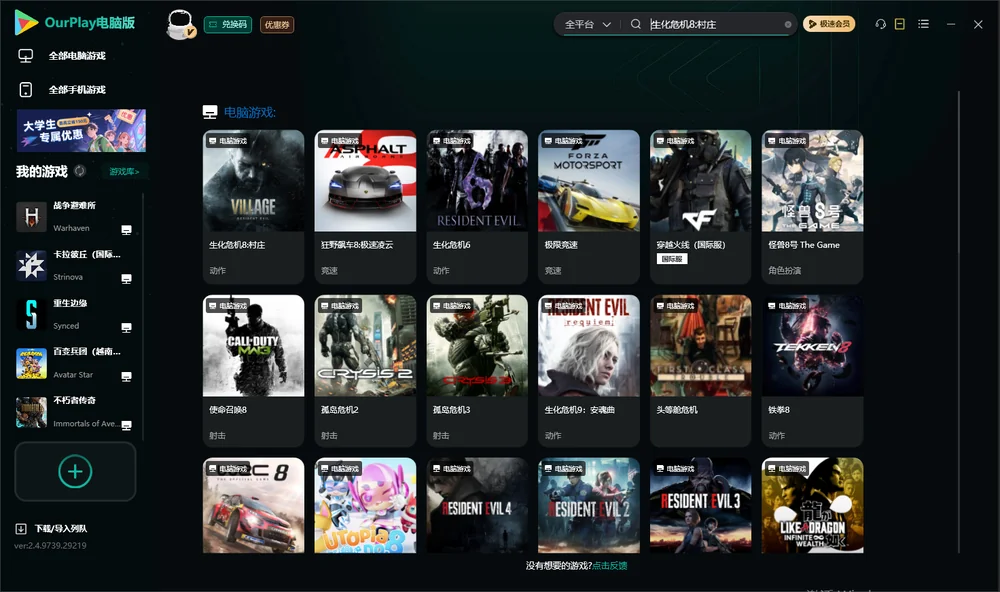The width and height of the screenshot is (1000, 592).
Task: Open the 生化危机8:村庄 Village game thumbnail
Action: [x=253, y=181]
